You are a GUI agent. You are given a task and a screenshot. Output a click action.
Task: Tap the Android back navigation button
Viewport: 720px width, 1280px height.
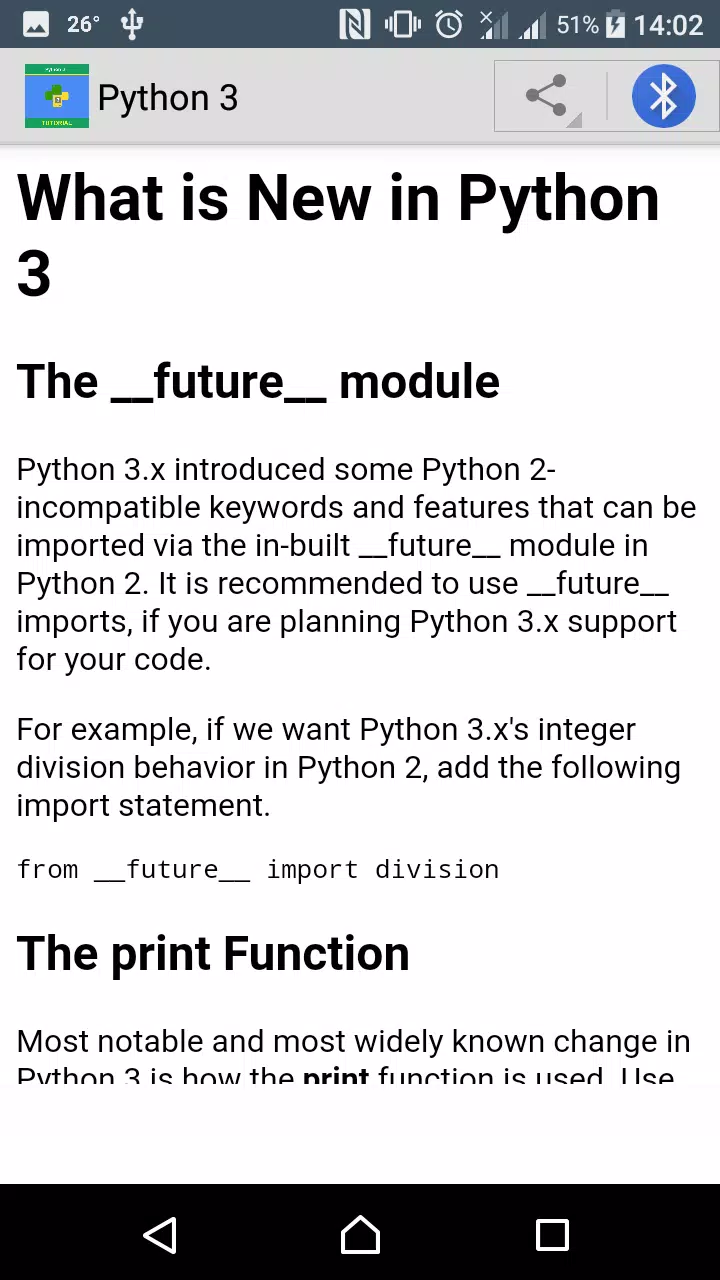pos(160,1236)
